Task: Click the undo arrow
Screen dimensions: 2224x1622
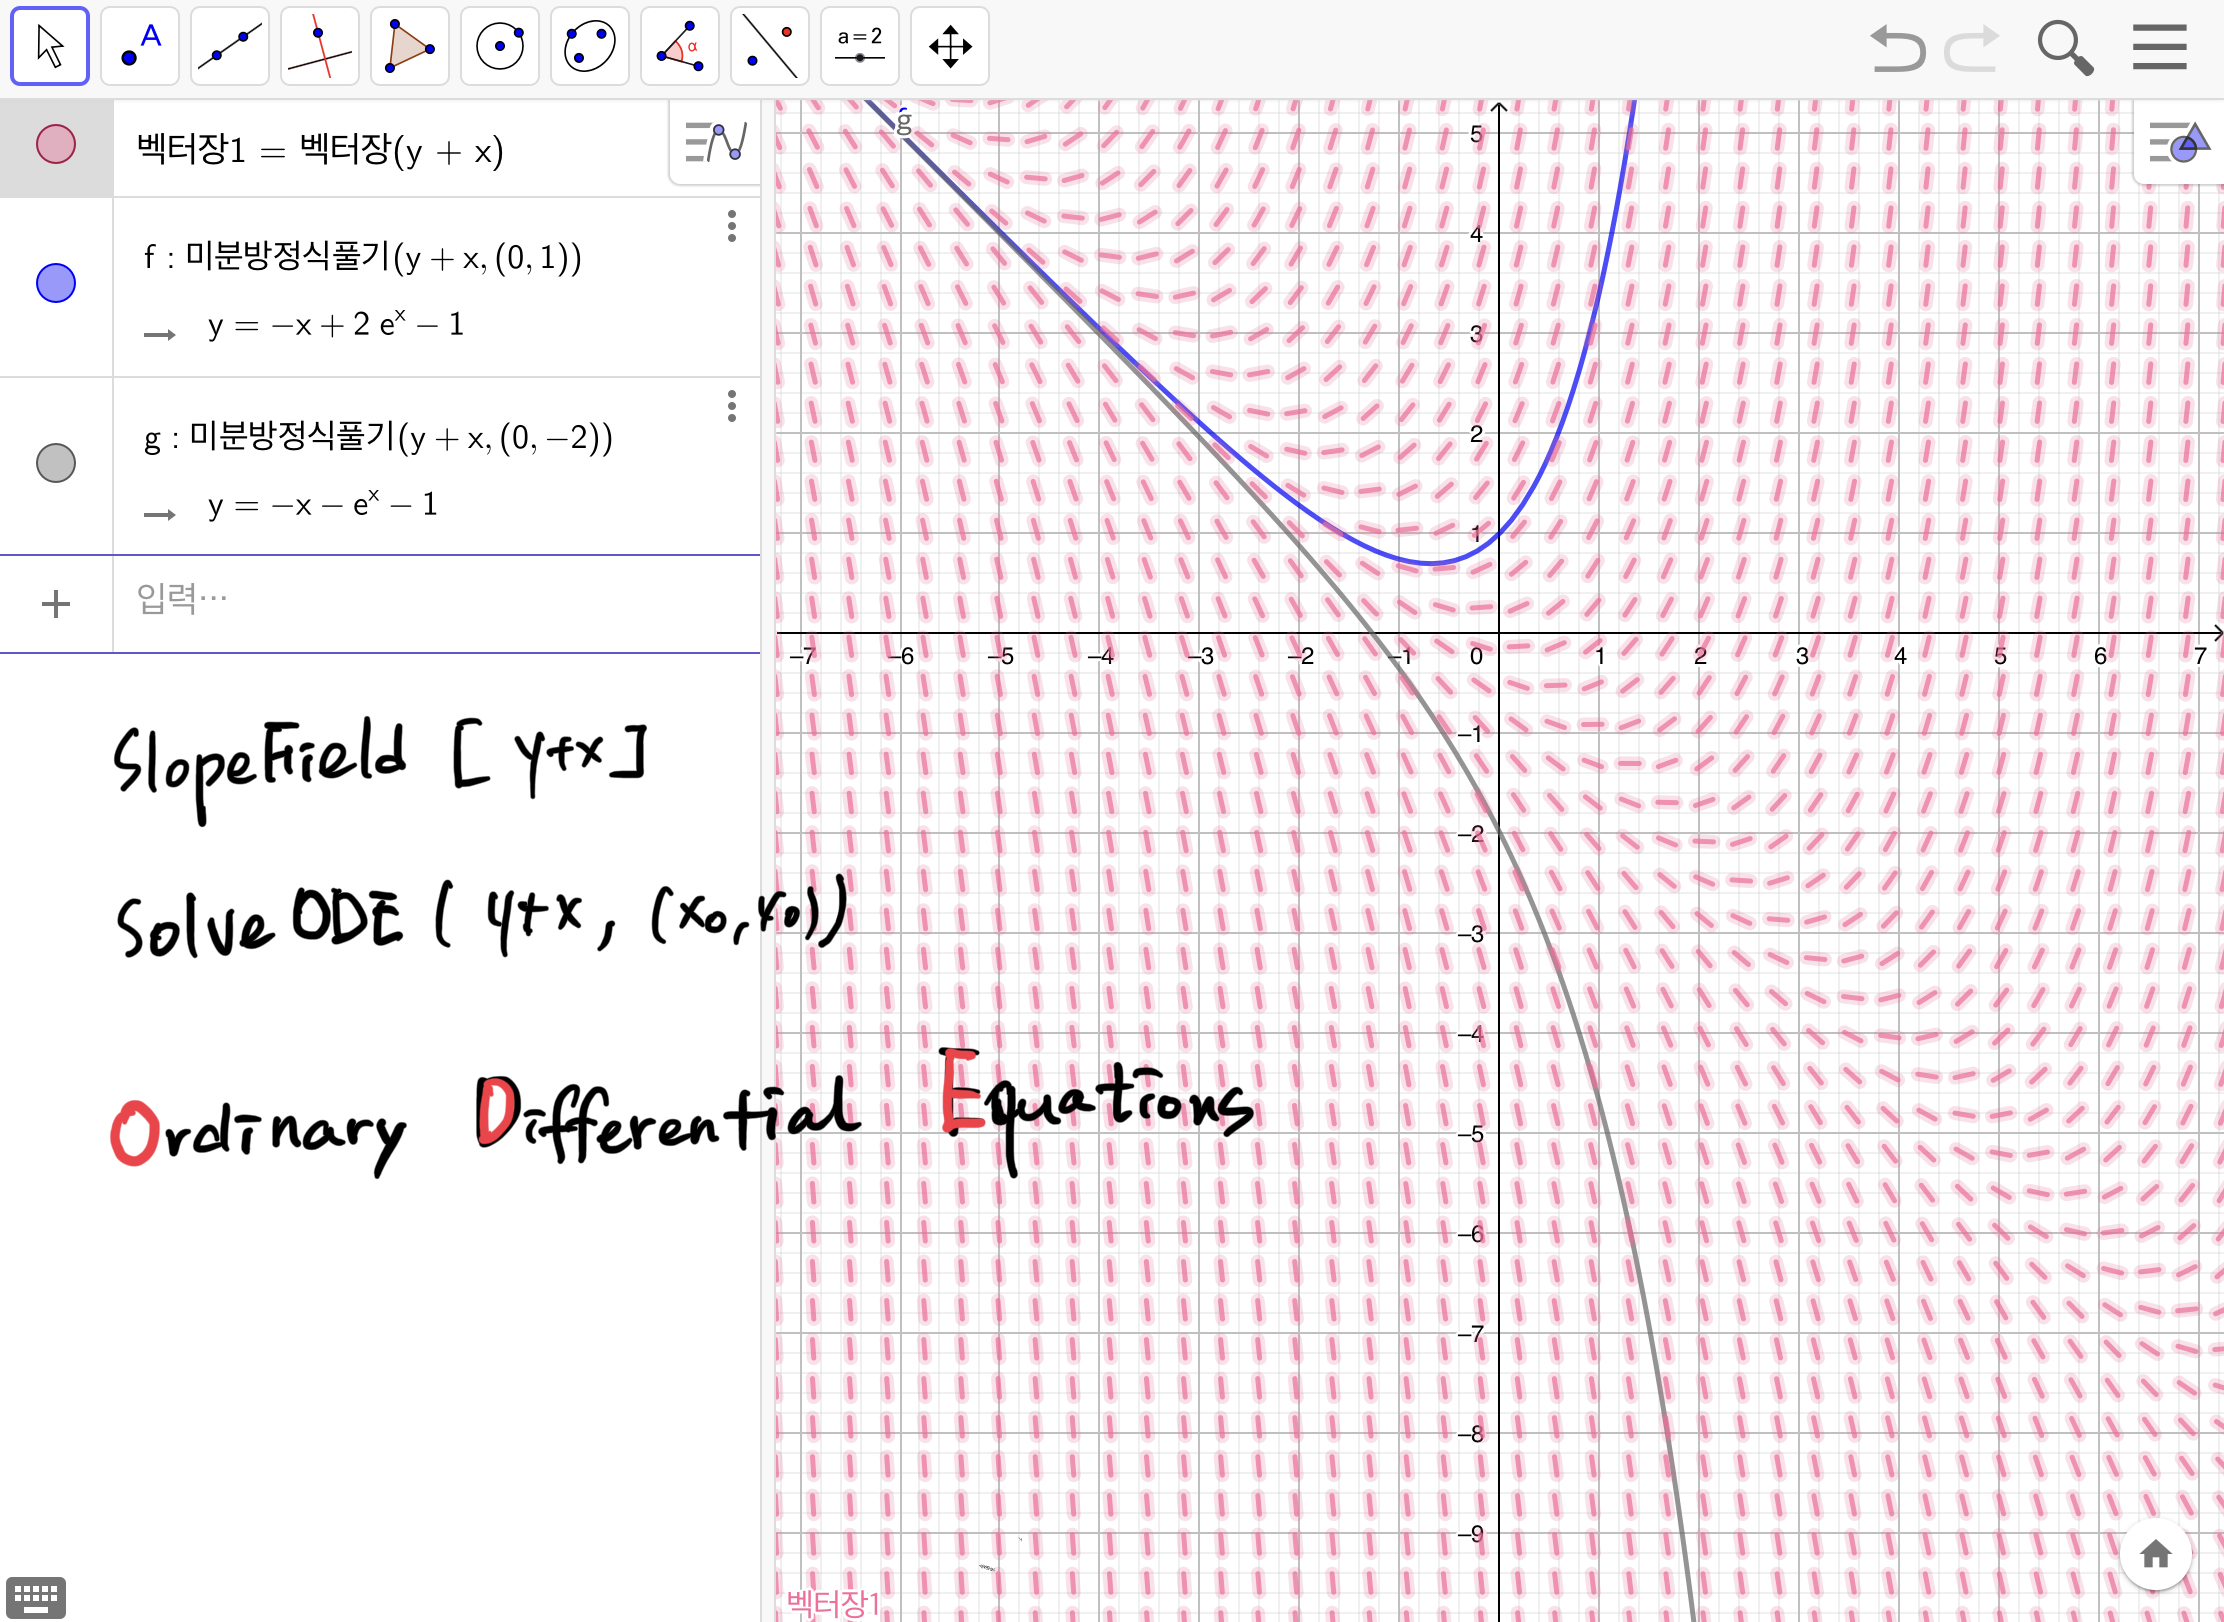Action: 1897,47
